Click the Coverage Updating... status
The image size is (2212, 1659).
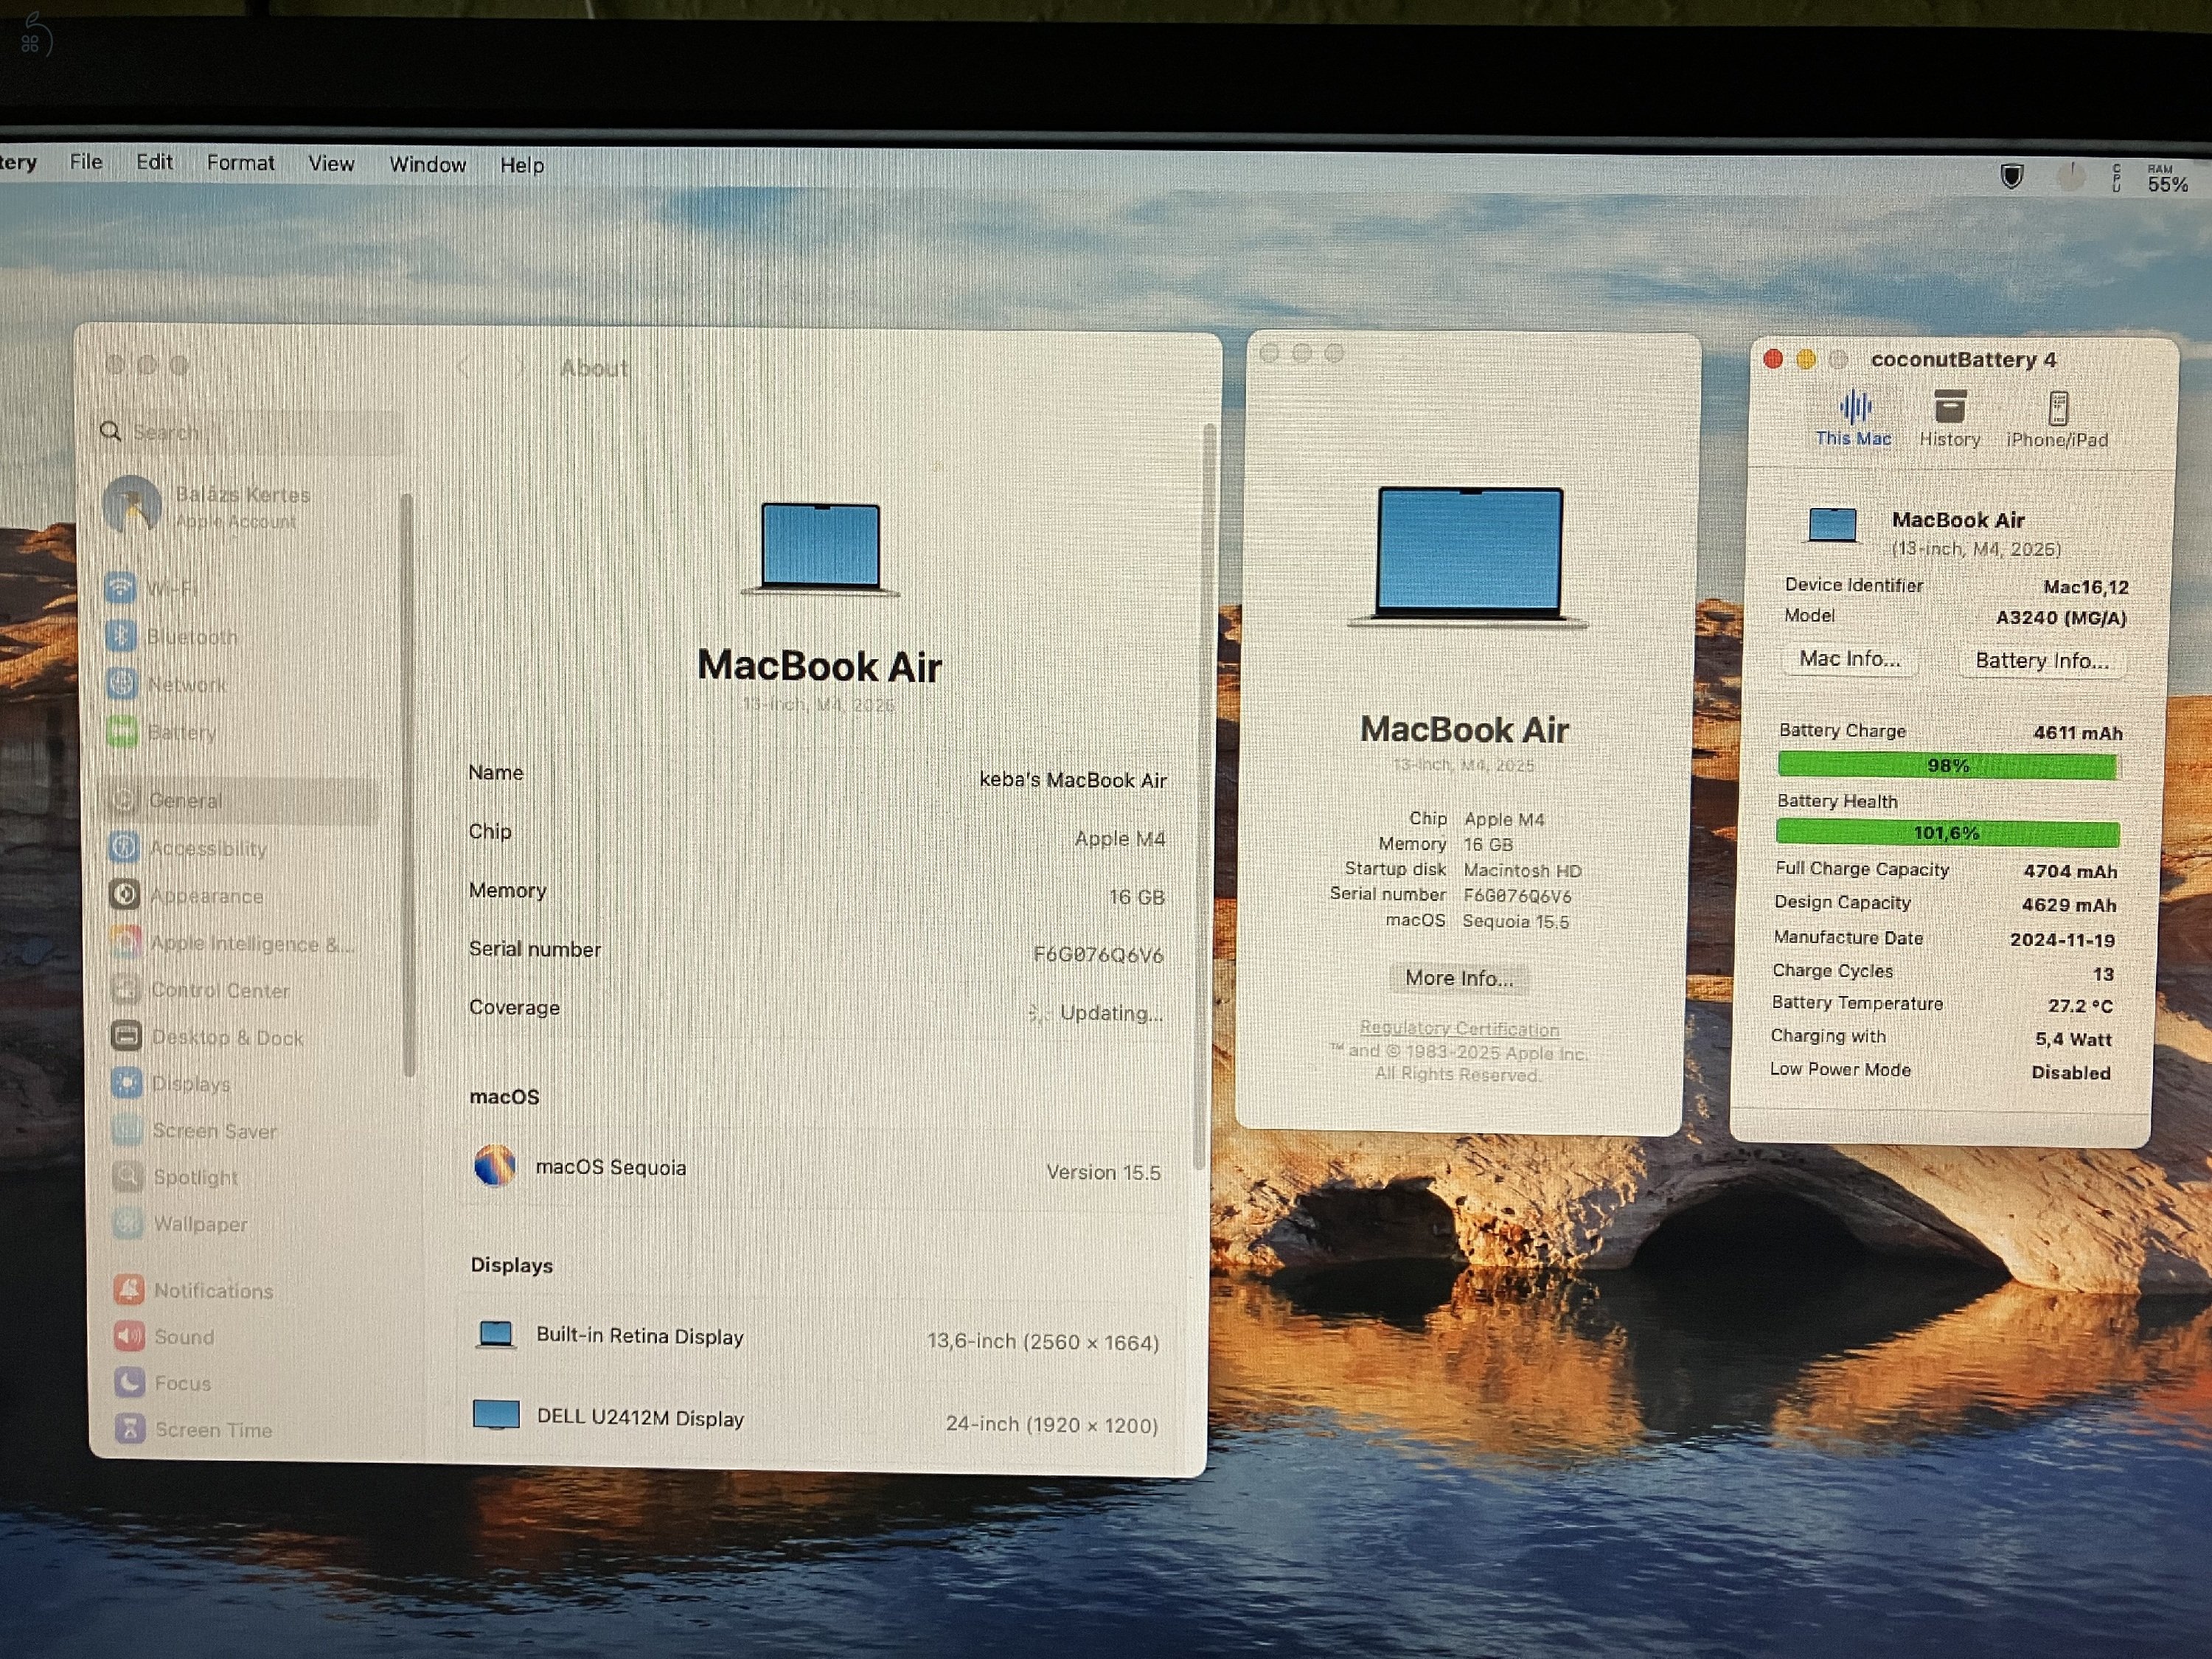coord(1096,1013)
